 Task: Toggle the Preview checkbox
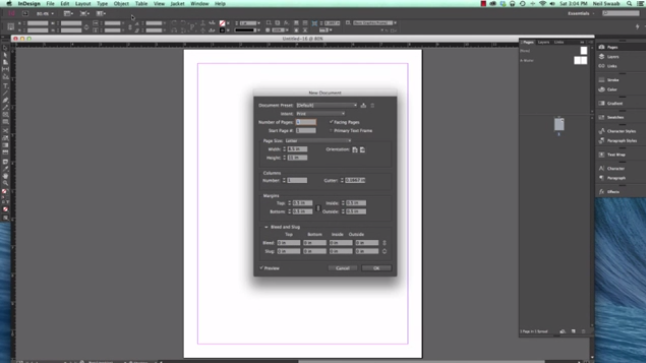coord(262,268)
